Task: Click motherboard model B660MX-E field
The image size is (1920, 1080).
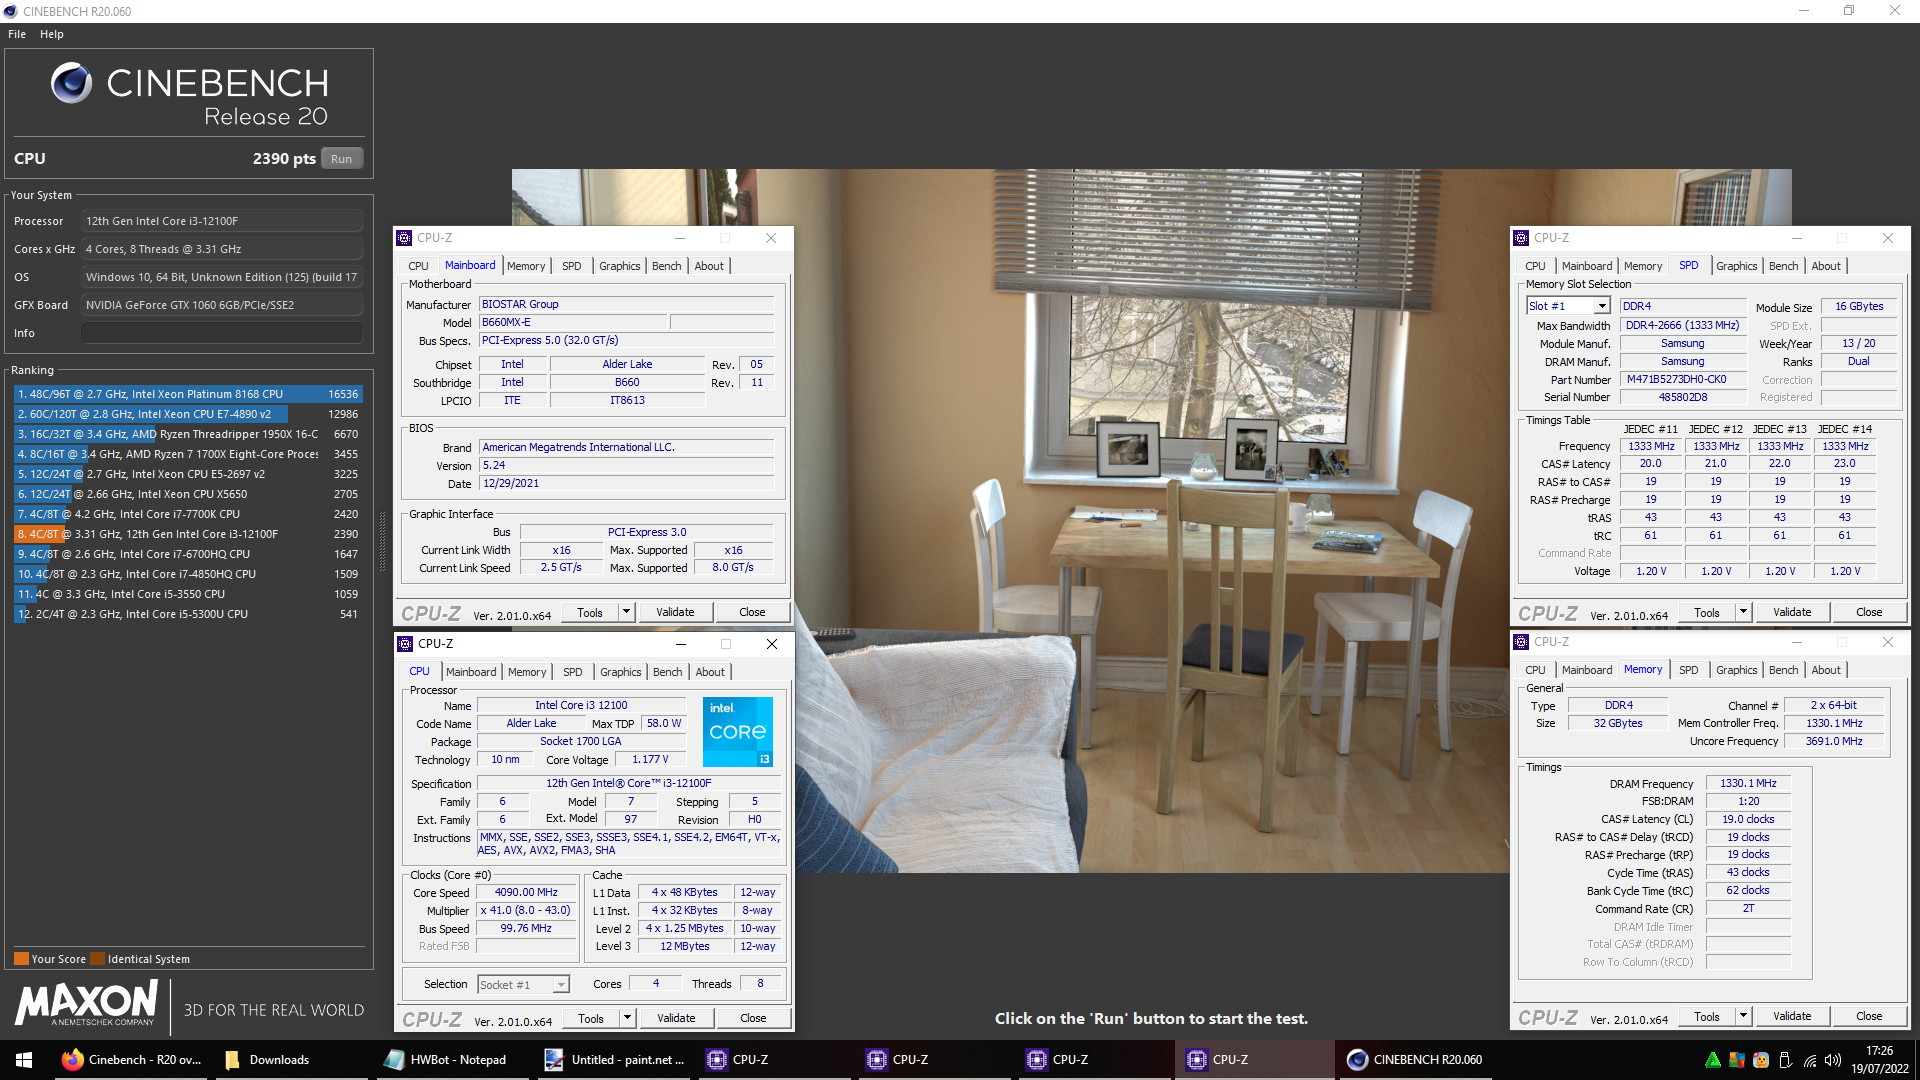Action: [573, 323]
